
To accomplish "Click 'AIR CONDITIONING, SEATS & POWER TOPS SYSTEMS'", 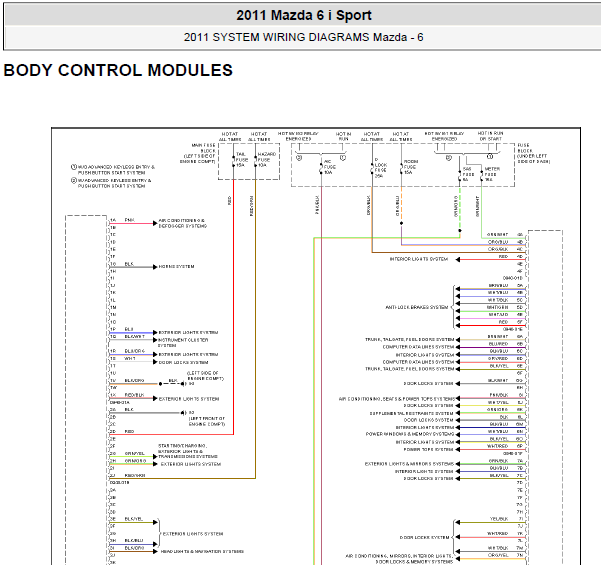I will click(x=397, y=399).
